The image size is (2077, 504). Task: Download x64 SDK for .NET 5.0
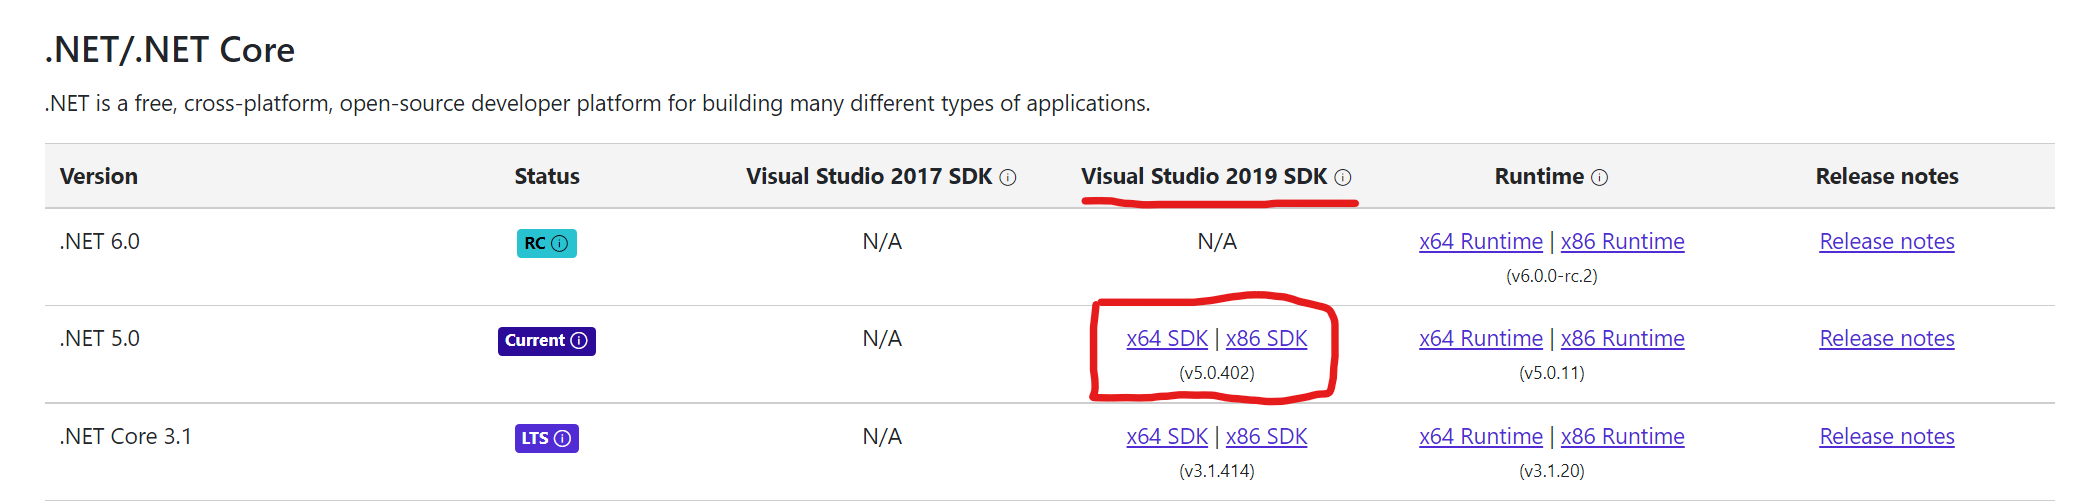(1167, 338)
